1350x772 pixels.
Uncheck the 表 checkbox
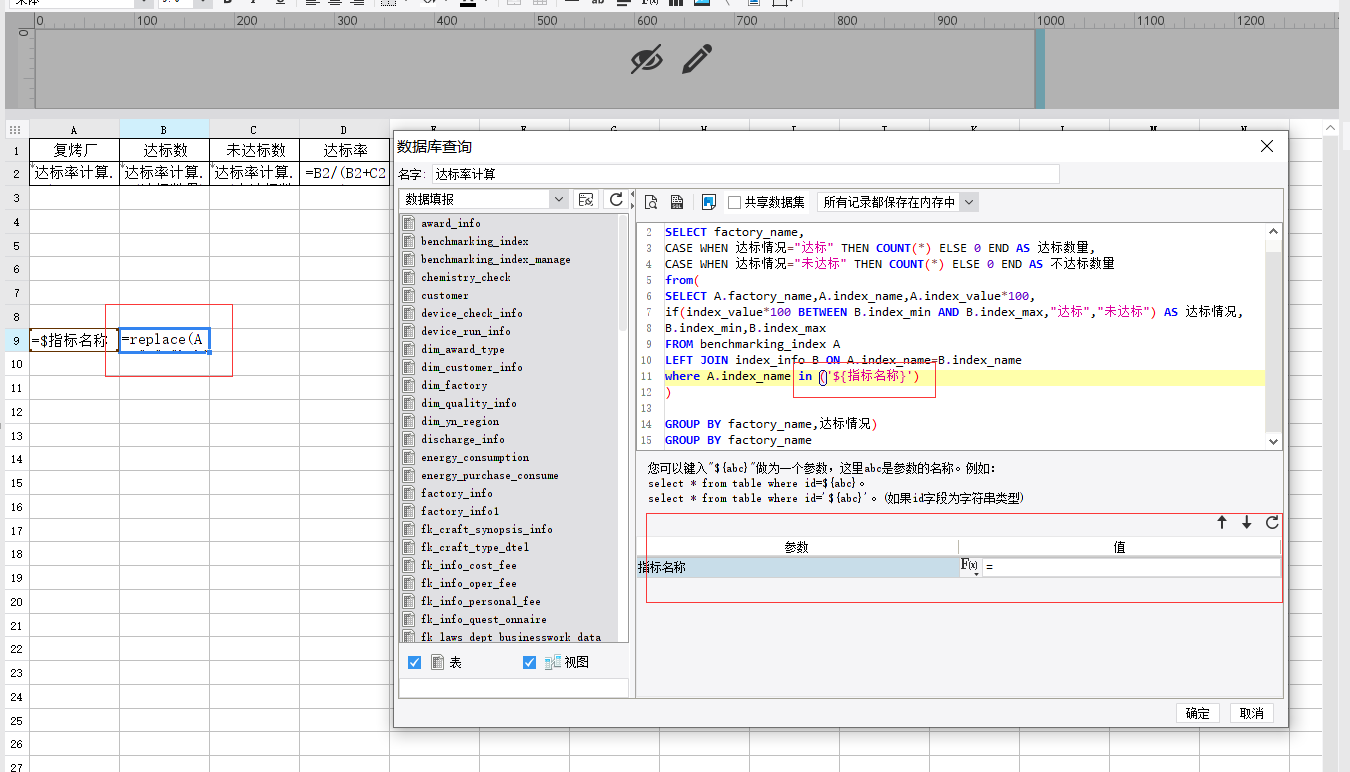[x=415, y=662]
